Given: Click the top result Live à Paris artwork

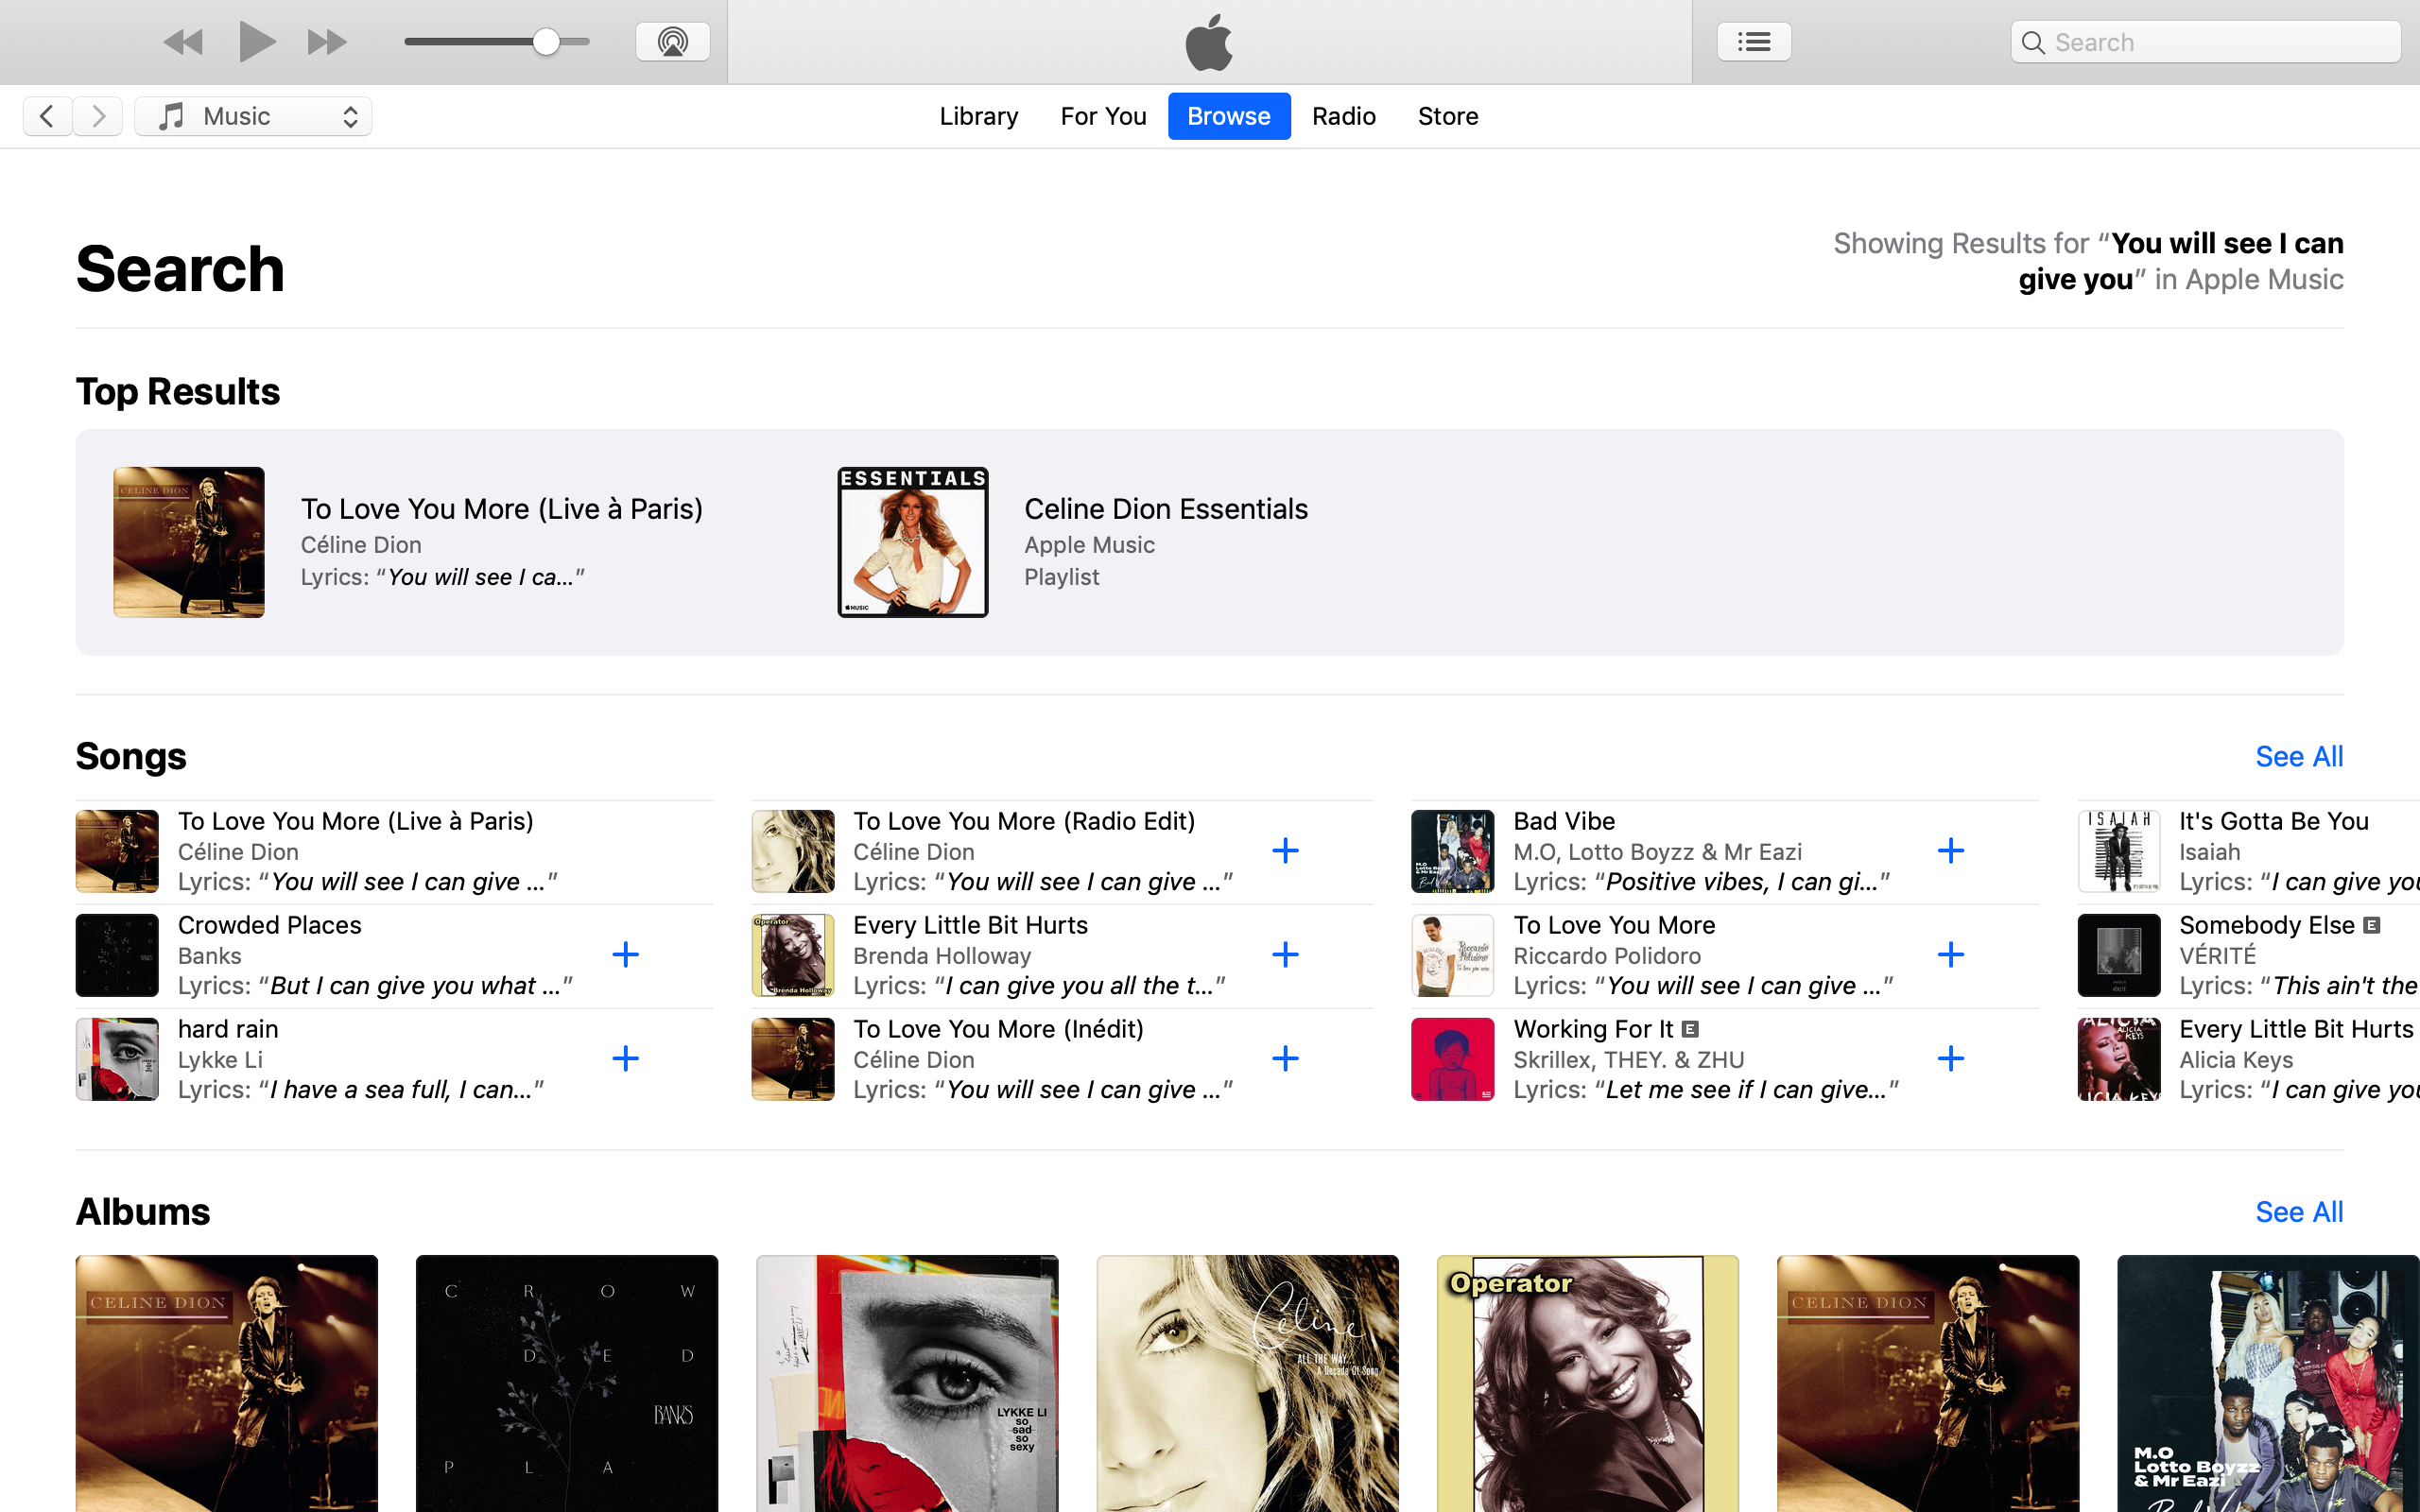Looking at the screenshot, I should tap(189, 542).
